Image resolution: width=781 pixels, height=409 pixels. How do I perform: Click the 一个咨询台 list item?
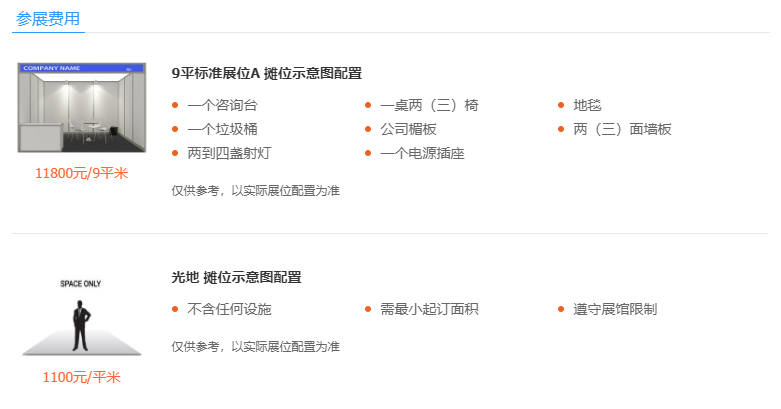coord(222,105)
